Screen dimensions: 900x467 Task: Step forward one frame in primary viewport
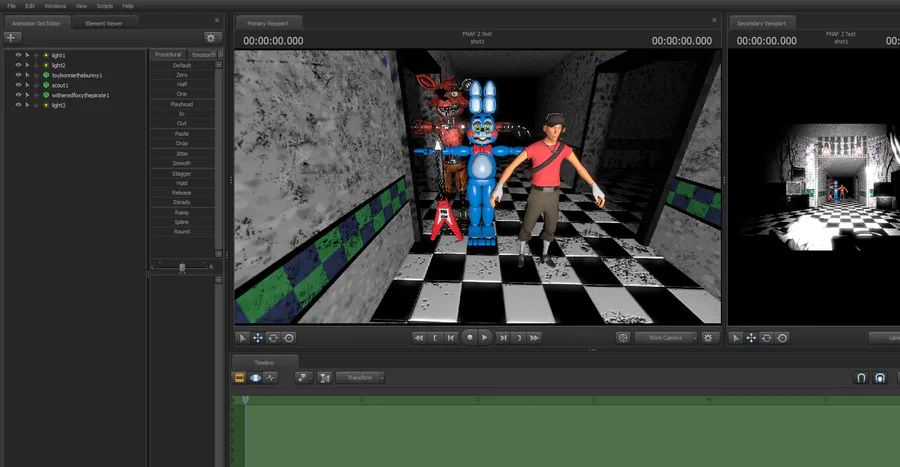[503, 338]
